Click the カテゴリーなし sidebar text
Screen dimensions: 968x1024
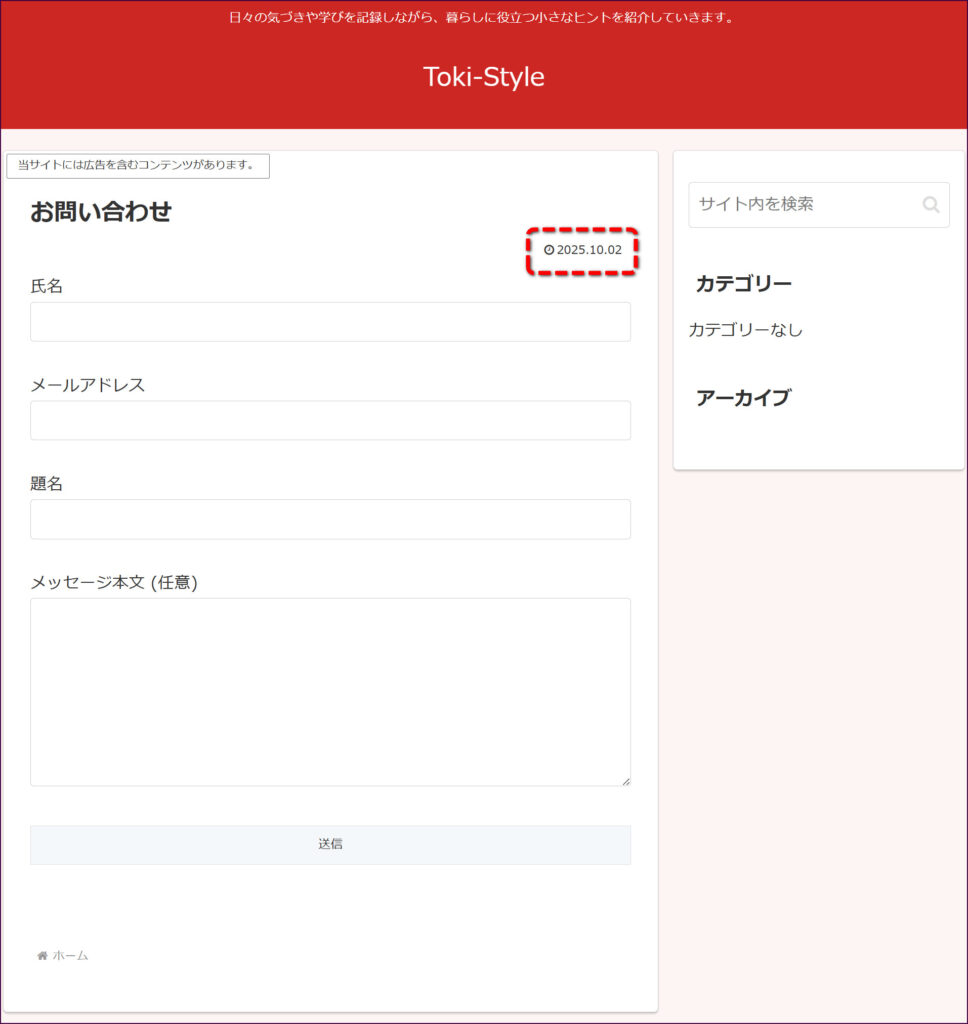(x=745, y=330)
